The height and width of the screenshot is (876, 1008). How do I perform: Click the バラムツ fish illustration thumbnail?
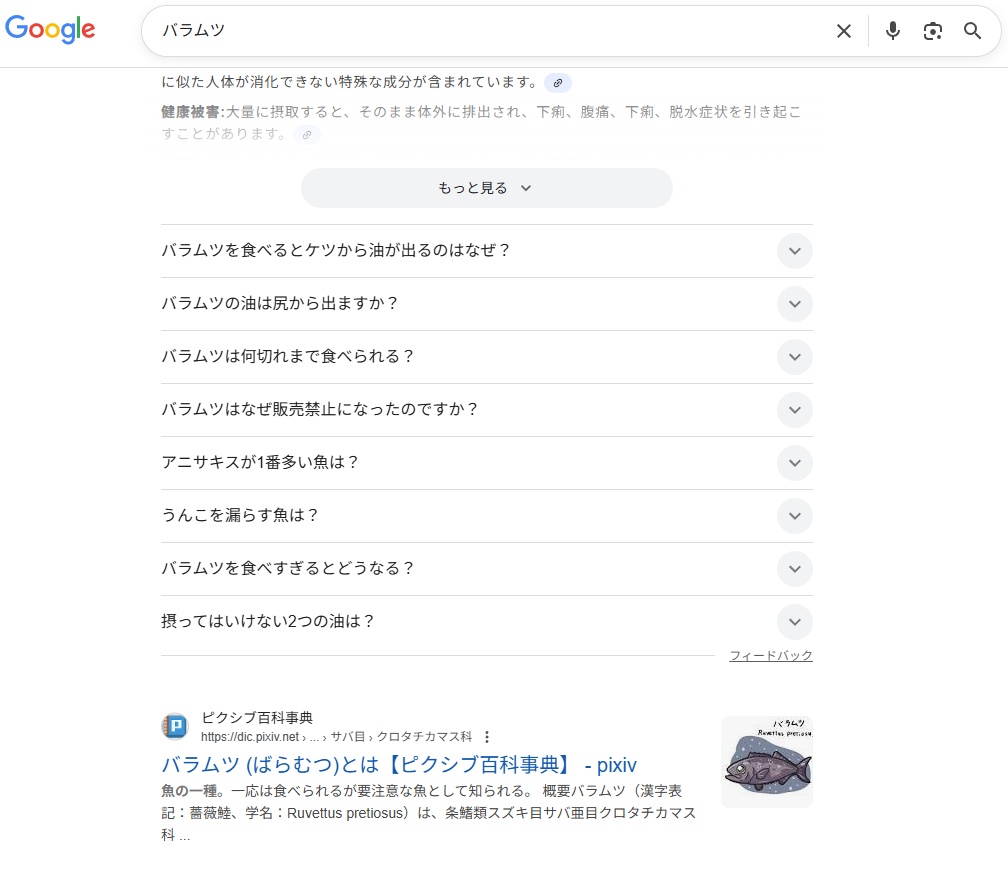(x=766, y=762)
